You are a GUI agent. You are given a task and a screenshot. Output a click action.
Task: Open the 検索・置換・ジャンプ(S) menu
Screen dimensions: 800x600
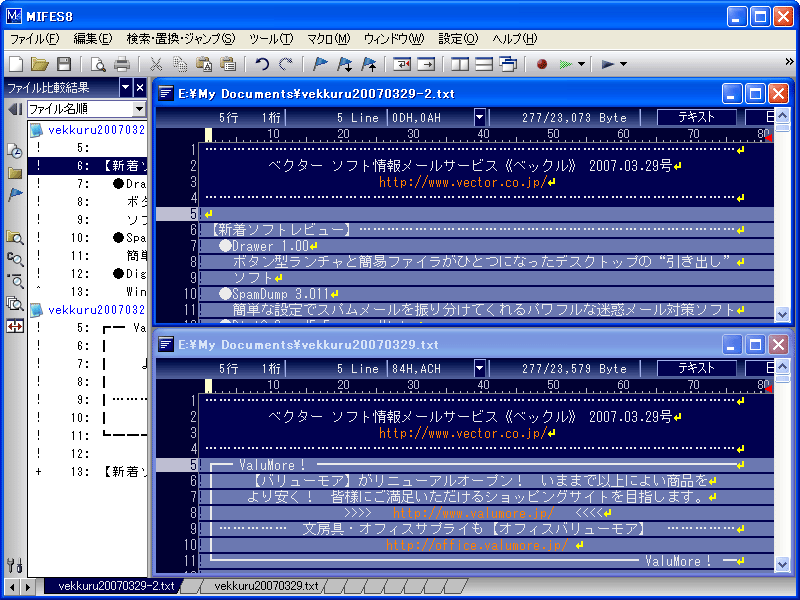point(181,39)
